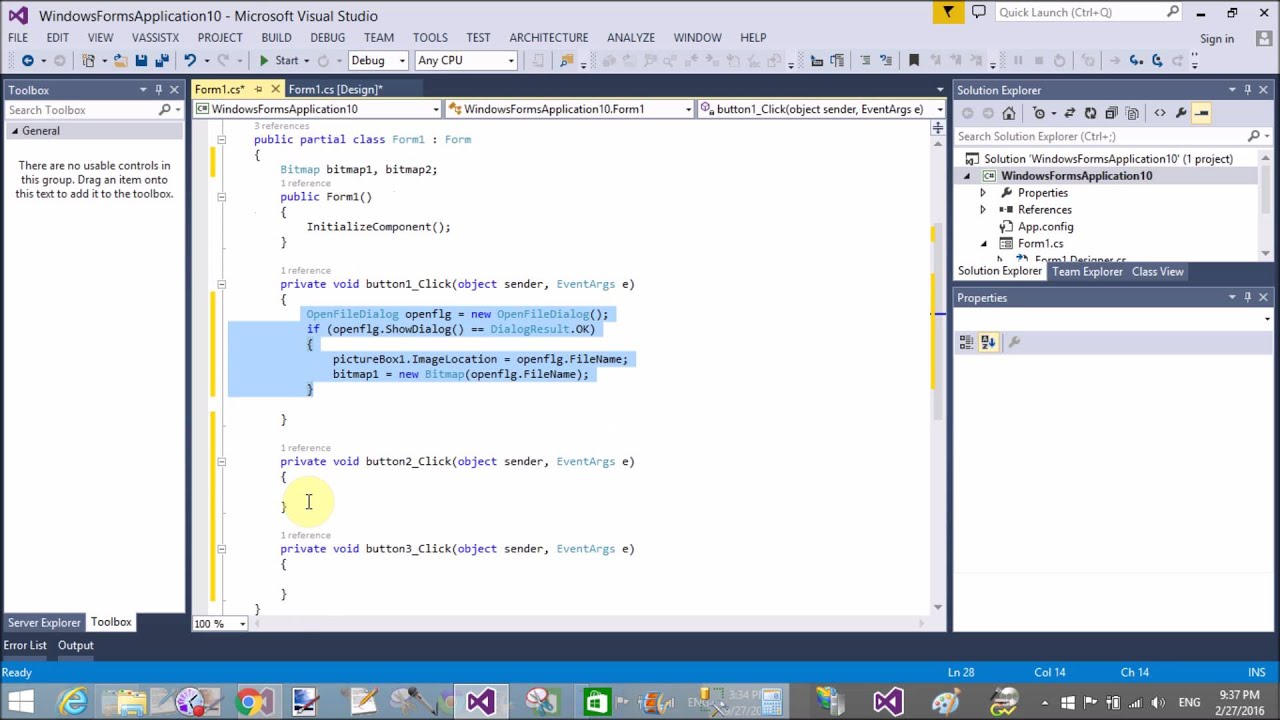Open the Output tab
Viewport: 1280px width, 720px height.
coord(75,645)
